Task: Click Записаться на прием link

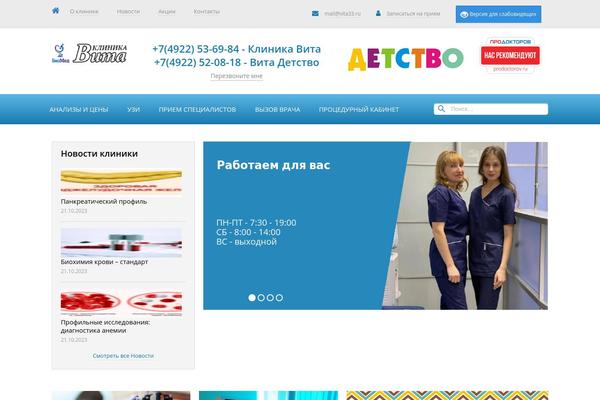Action: [x=413, y=13]
